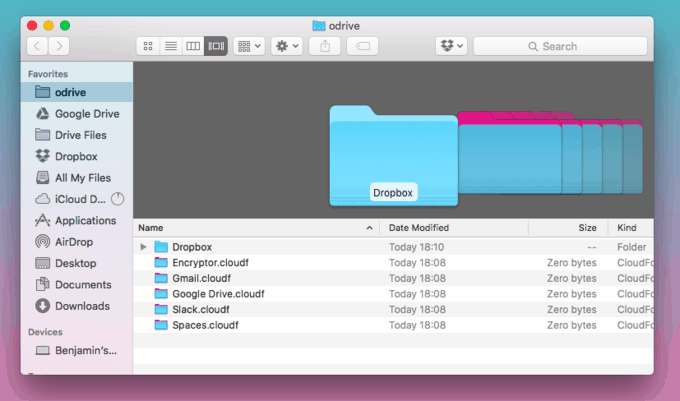Open AirDrop from the sidebar

point(77,242)
